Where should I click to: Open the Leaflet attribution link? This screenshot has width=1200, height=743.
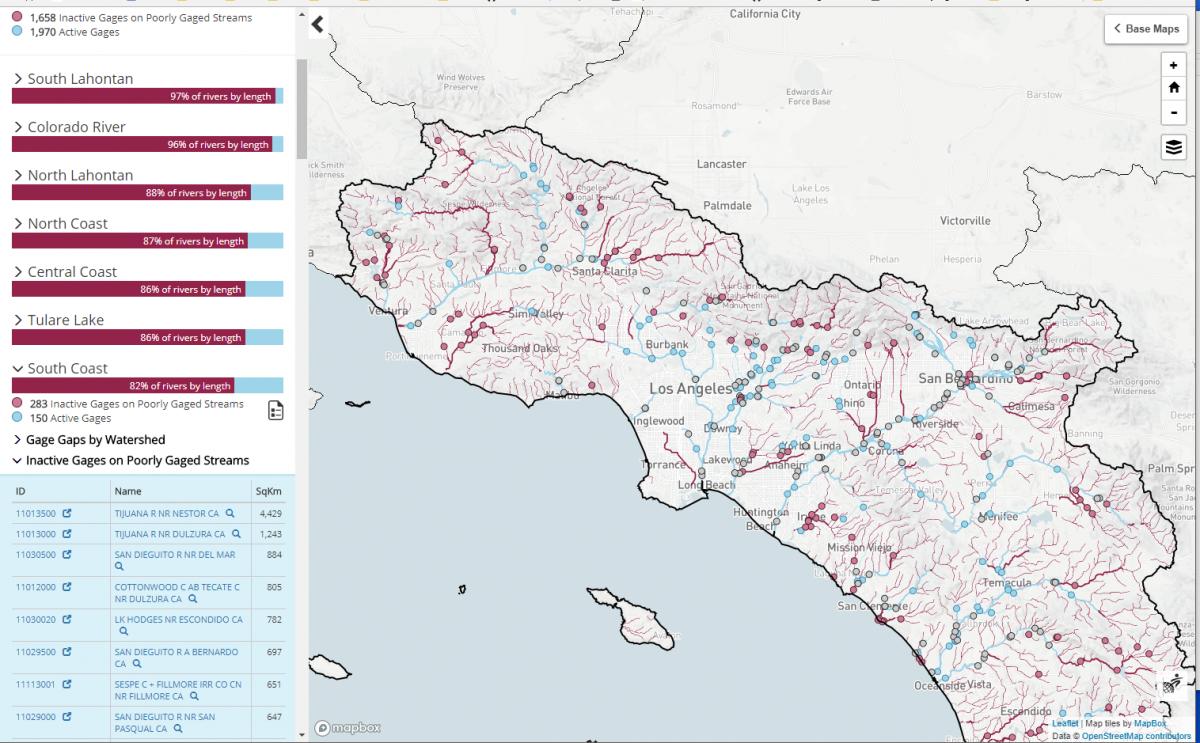(1065, 723)
